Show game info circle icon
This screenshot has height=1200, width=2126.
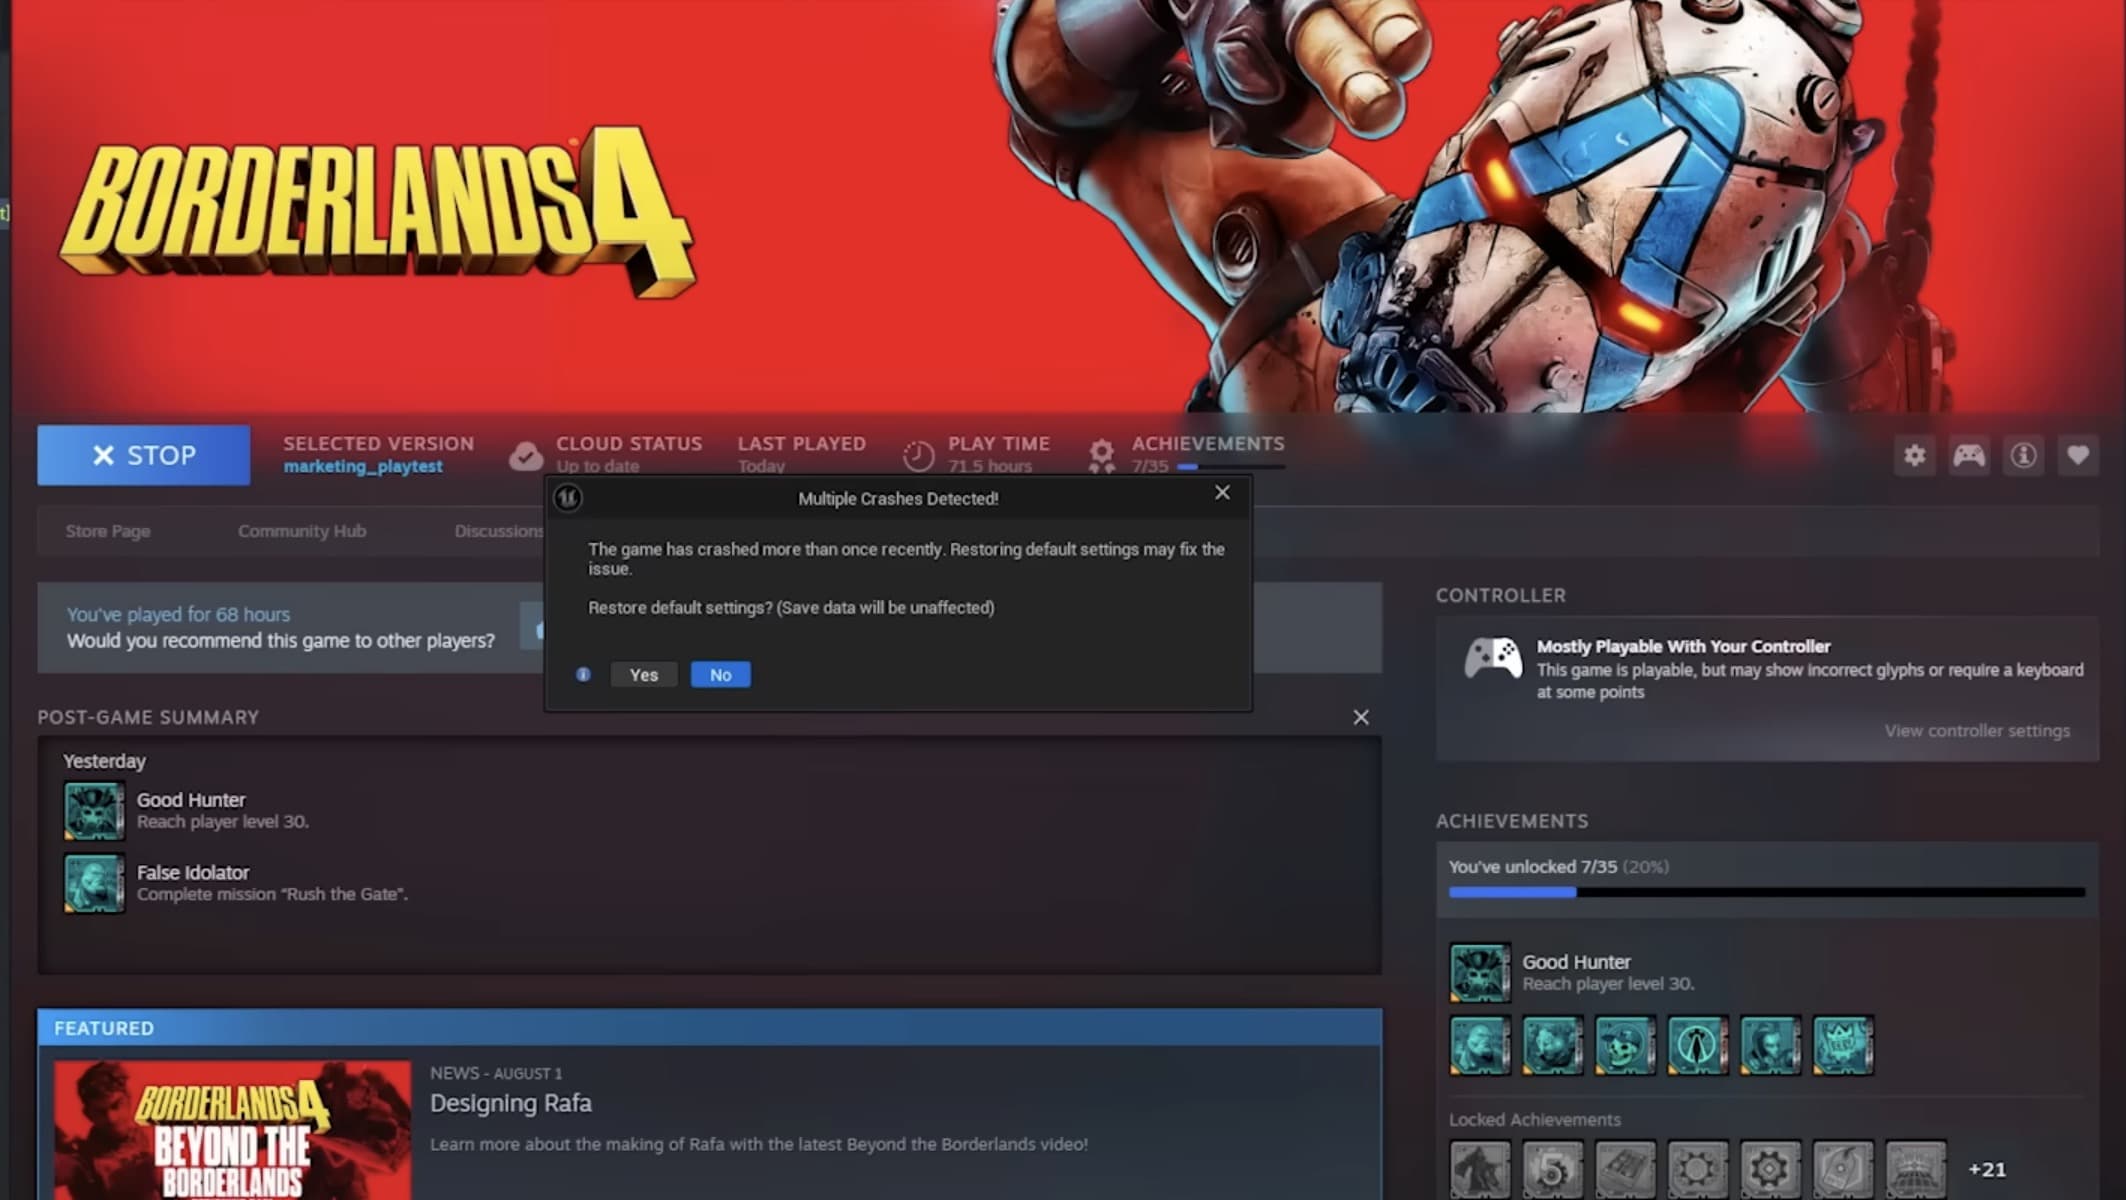point(2023,456)
